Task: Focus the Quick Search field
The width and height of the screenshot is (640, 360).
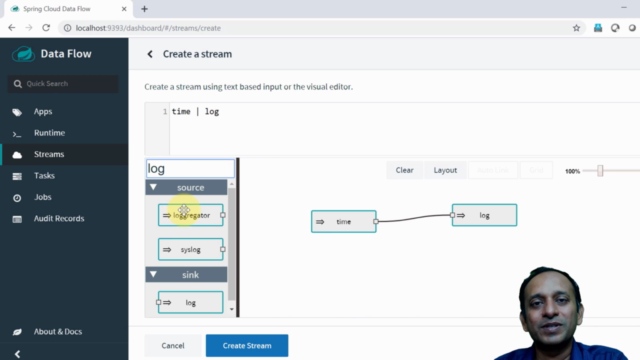Action: click(63, 84)
